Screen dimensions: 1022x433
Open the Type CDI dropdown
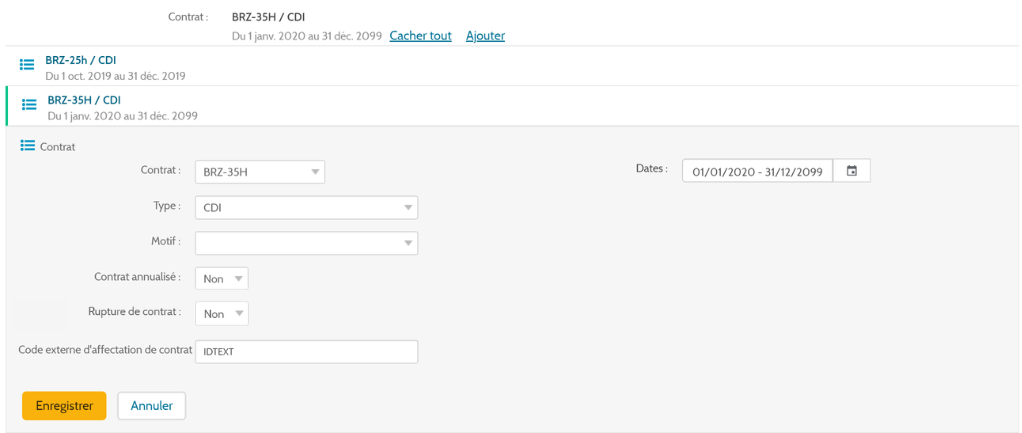coord(306,208)
